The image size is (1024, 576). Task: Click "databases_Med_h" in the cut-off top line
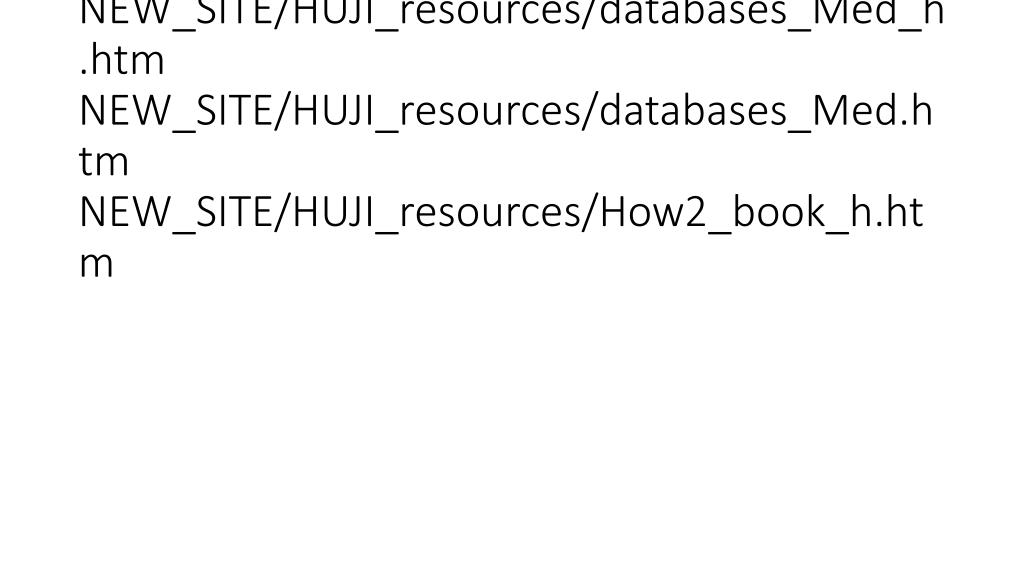[x=772, y=13]
